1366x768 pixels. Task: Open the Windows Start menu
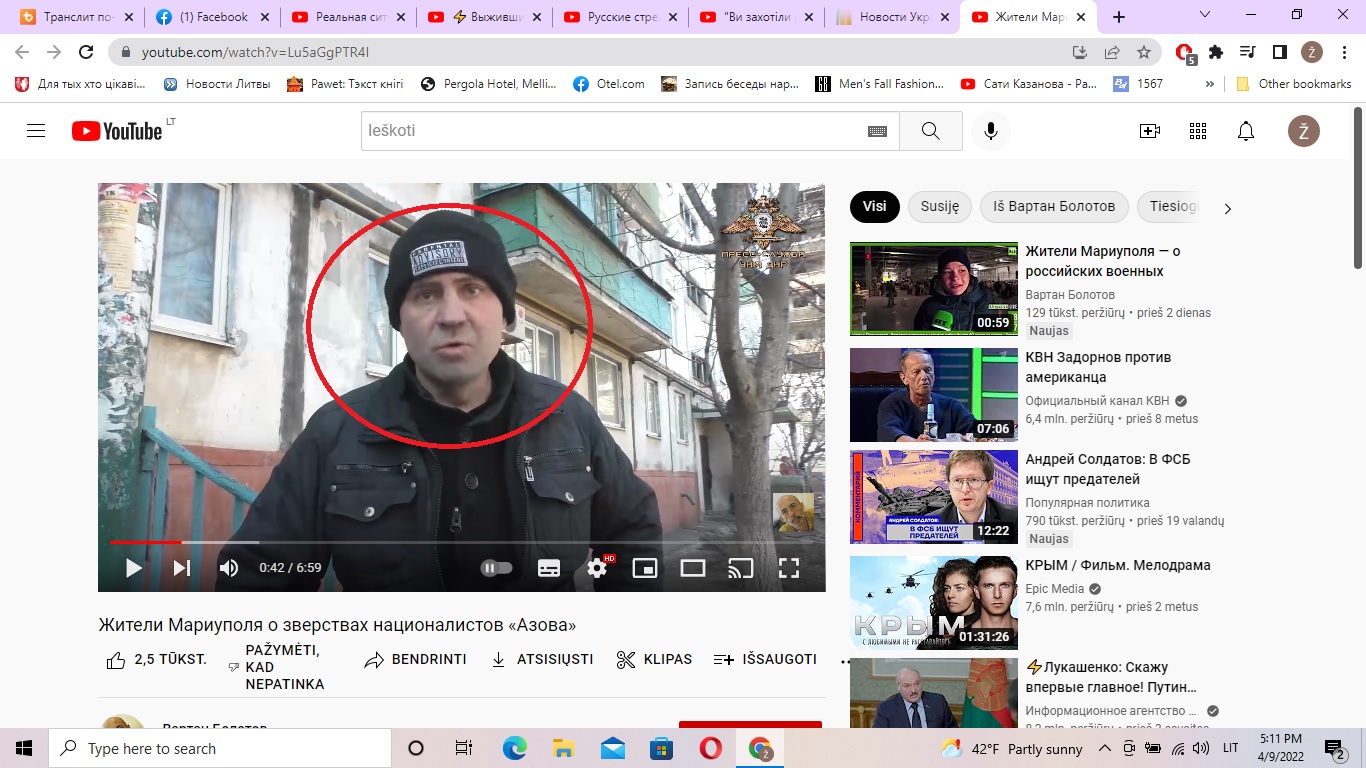point(24,748)
